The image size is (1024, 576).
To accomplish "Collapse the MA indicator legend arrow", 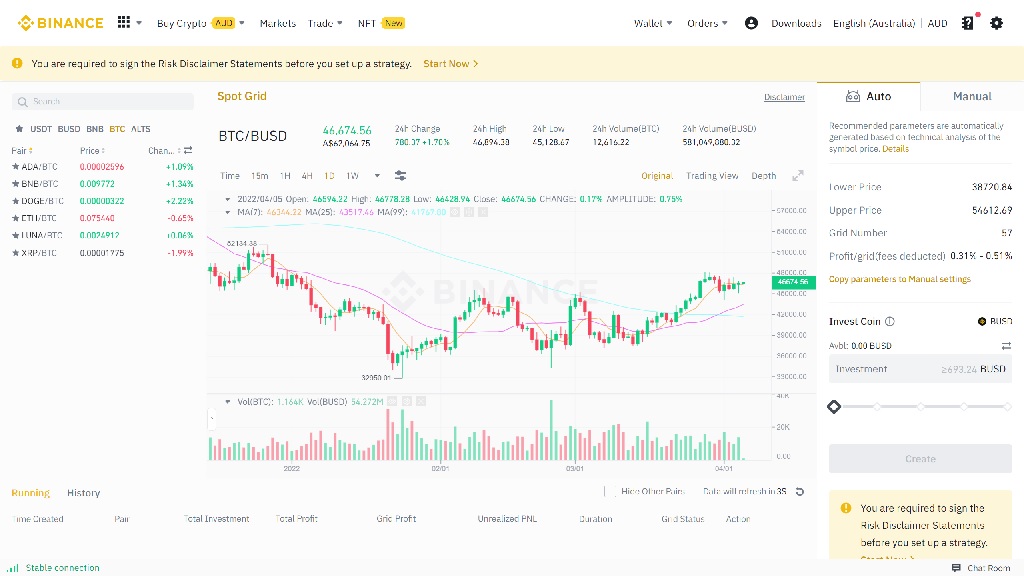I will click(x=227, y=212).
